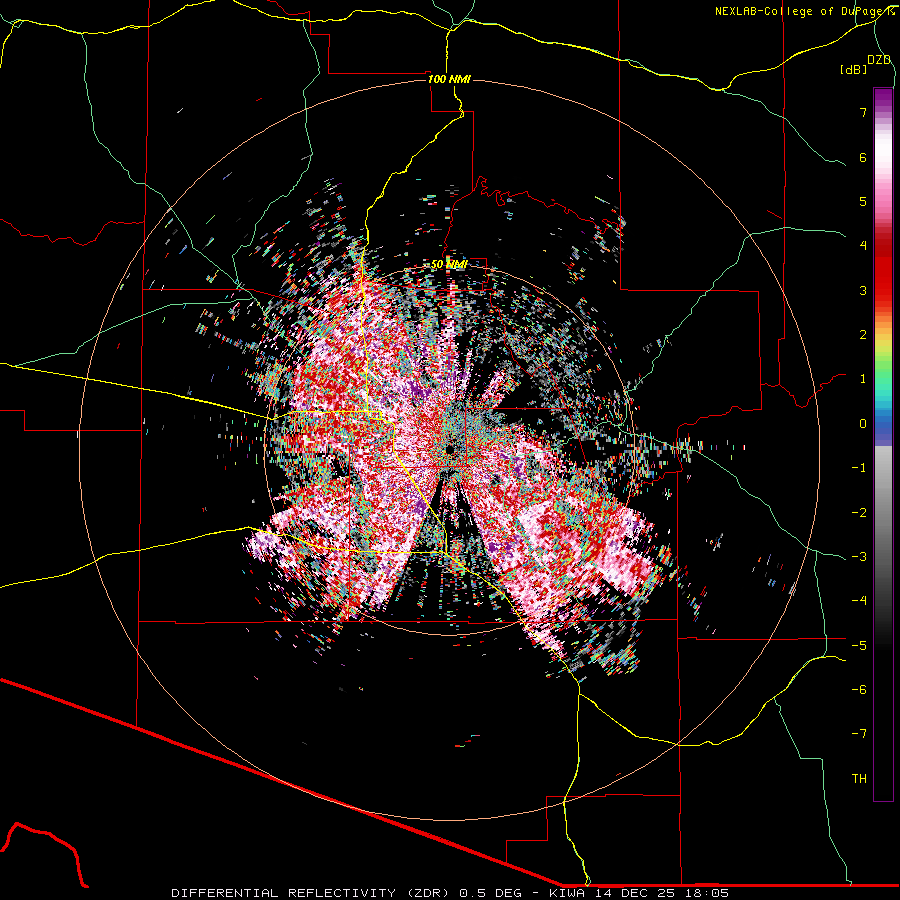Viewport: 900px width, 900px height.
Task: Click the positive 7 value on the dB scale
Action: pos(863,112)
